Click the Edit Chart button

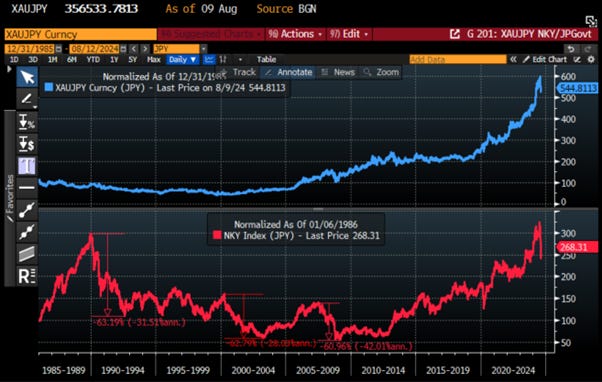pos(545,60)
